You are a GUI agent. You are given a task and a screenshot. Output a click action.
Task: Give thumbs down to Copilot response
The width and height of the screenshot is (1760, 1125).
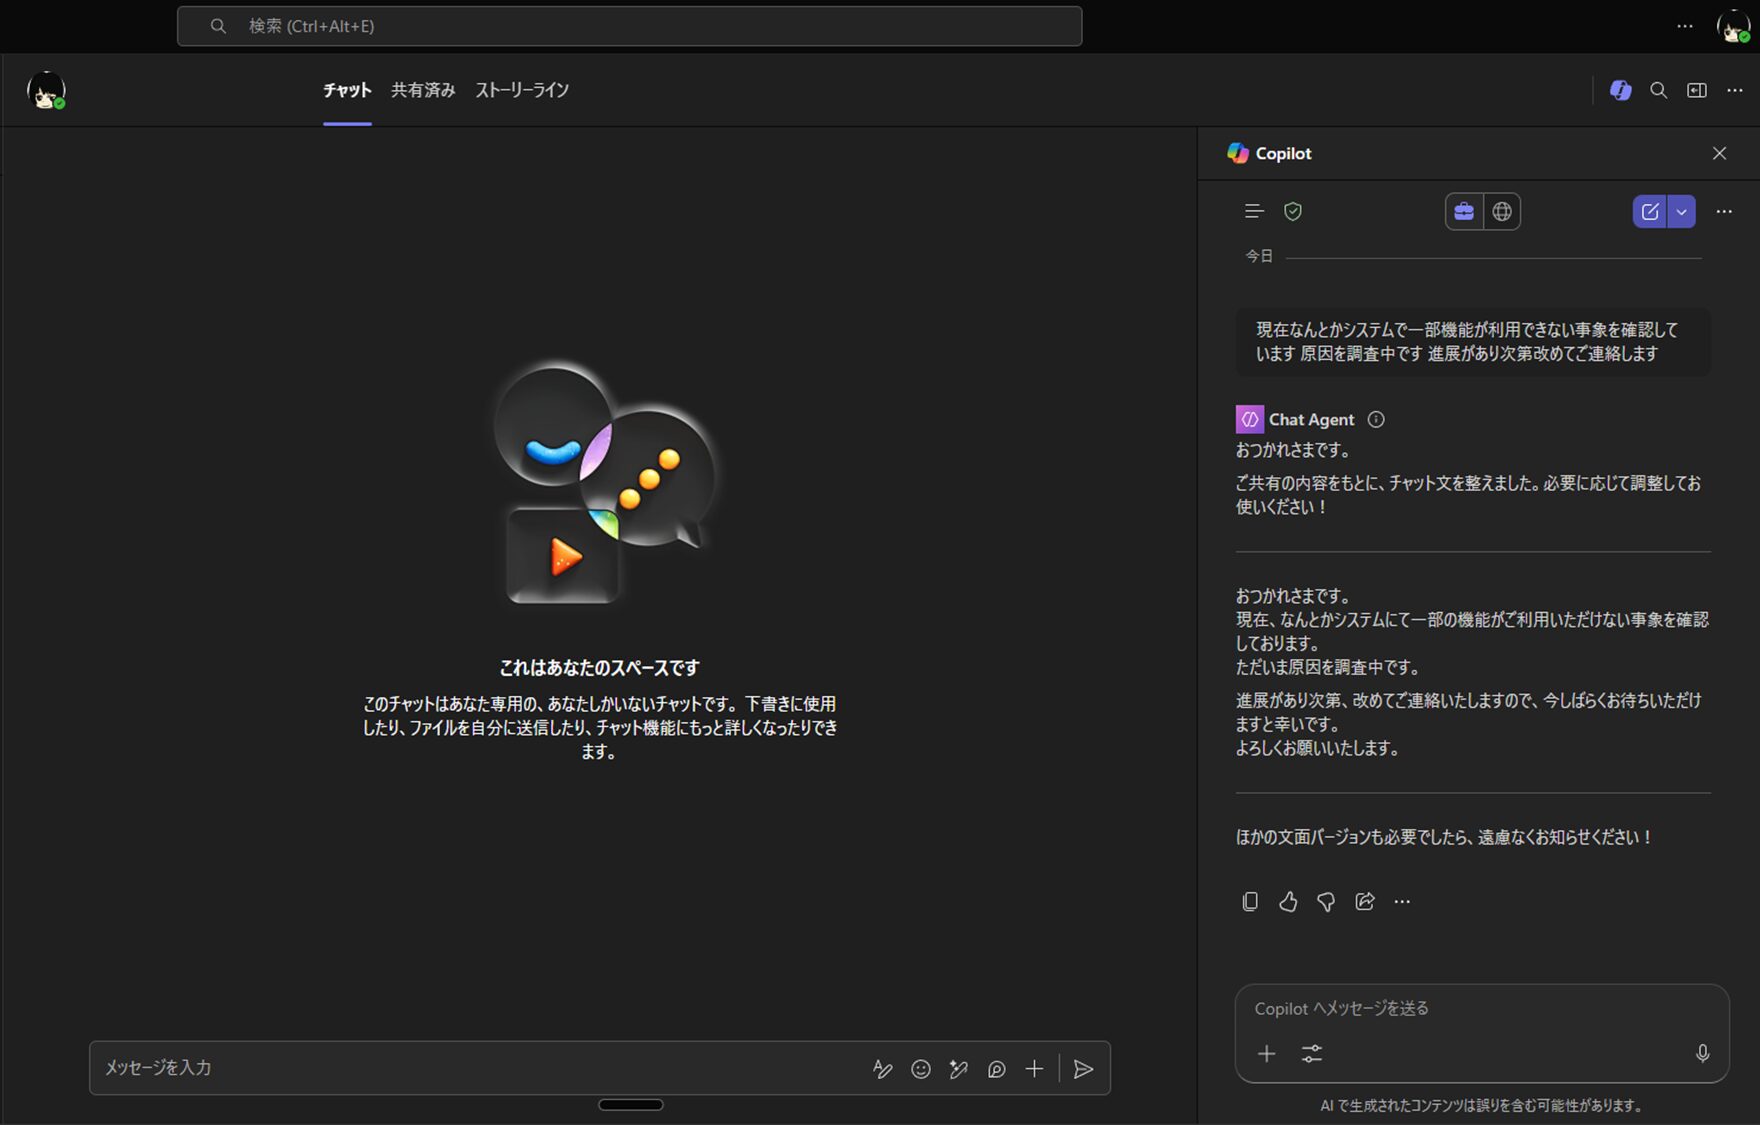[x=1326, y=902]
